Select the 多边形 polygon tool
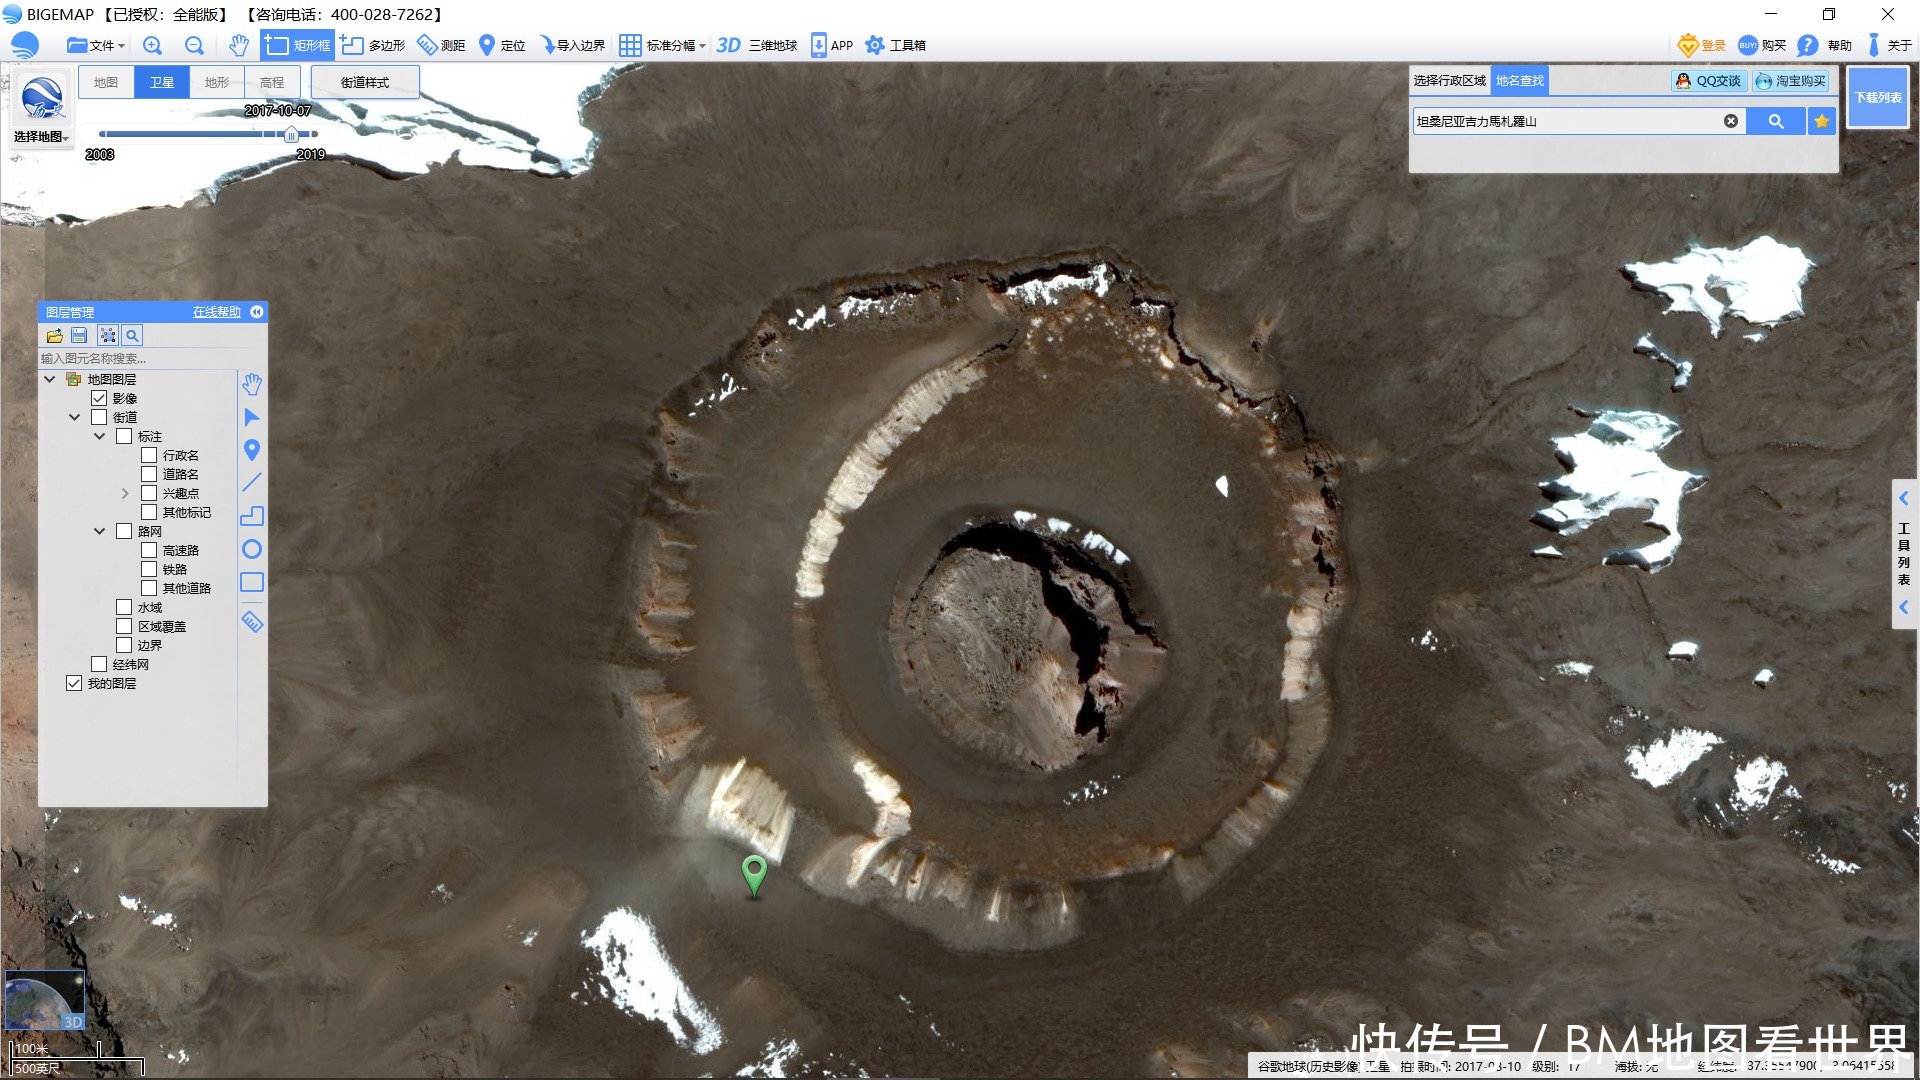 click(373, 45)
